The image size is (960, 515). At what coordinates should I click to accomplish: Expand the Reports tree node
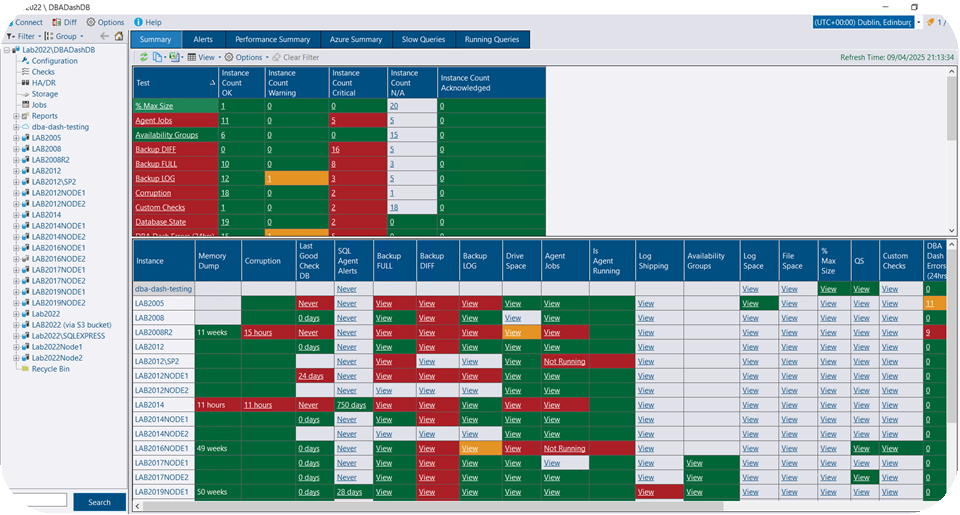(x=16, y=116)
